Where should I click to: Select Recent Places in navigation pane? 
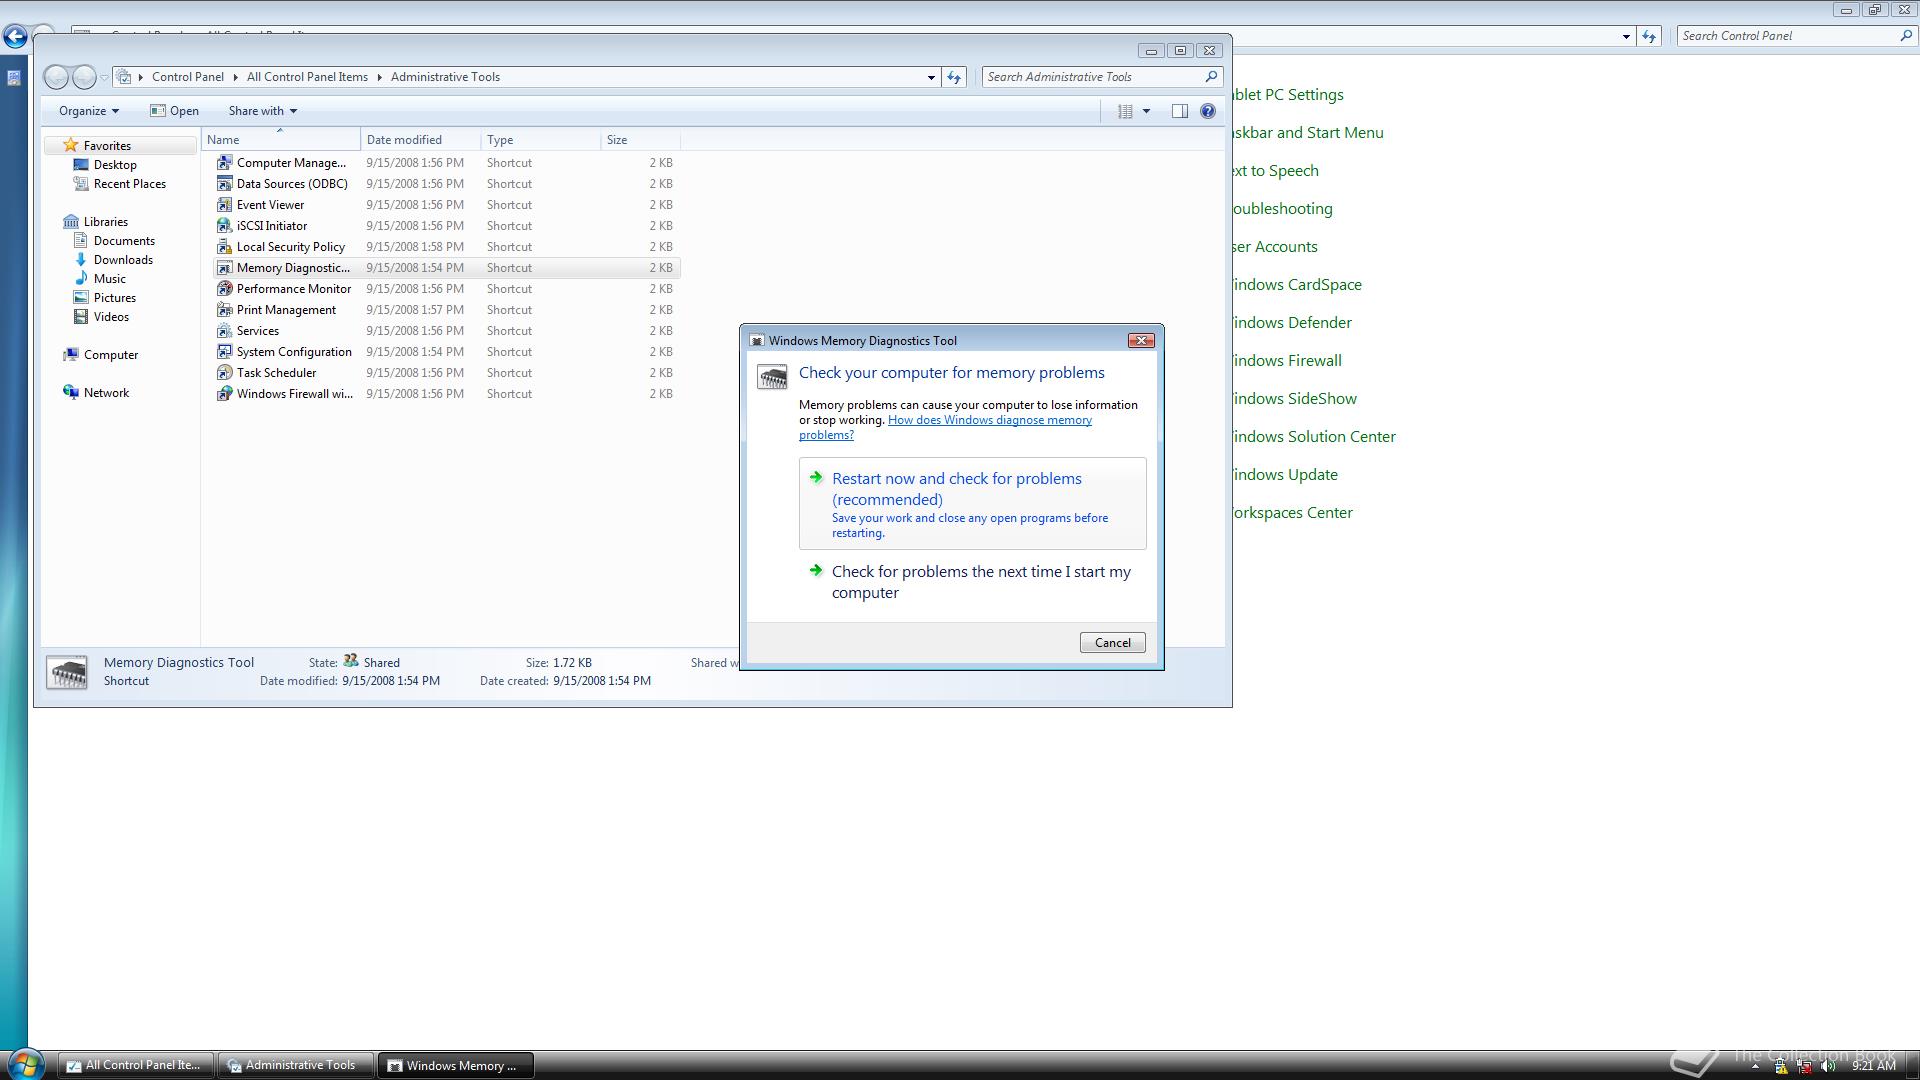pos(130,184)
